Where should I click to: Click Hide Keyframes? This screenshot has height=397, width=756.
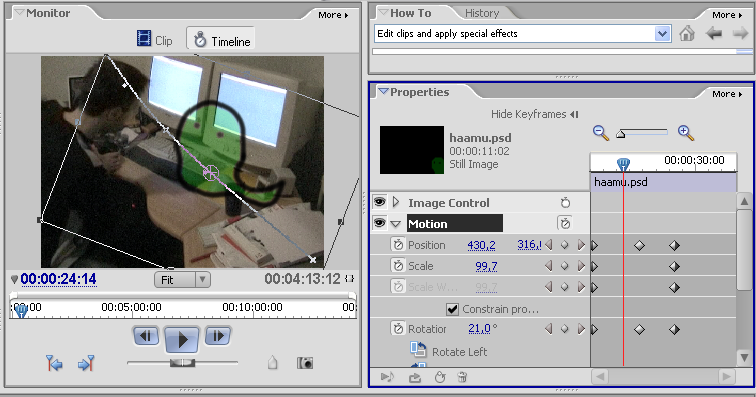534,114
